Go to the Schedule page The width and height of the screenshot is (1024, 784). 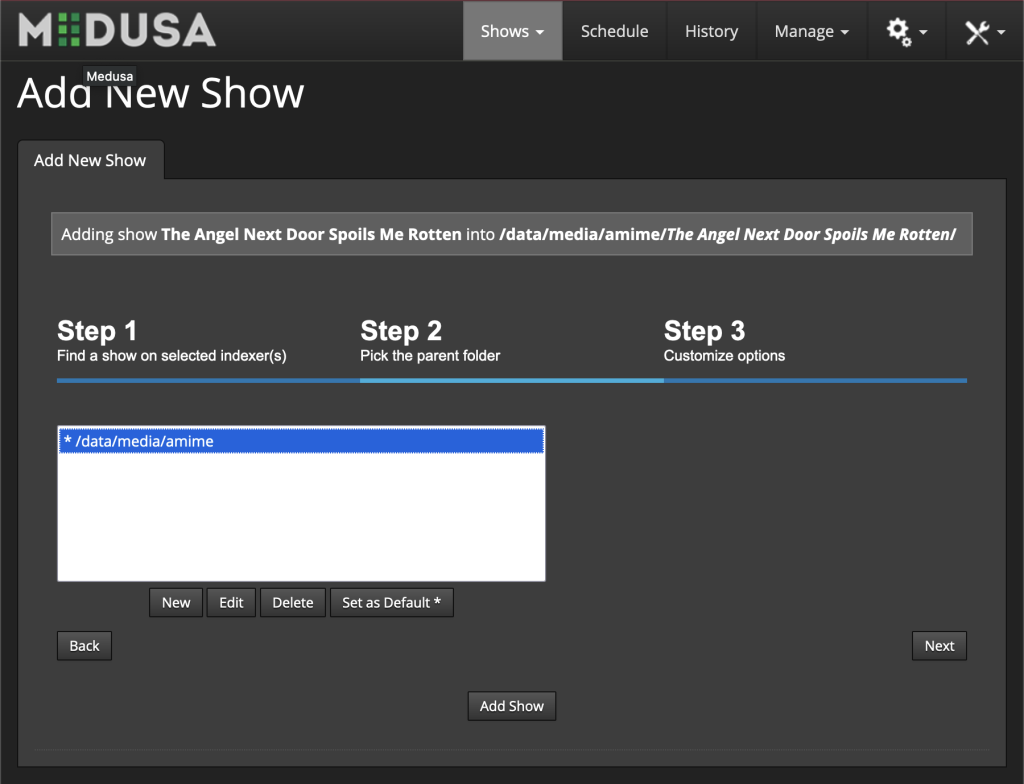(615, 31)
